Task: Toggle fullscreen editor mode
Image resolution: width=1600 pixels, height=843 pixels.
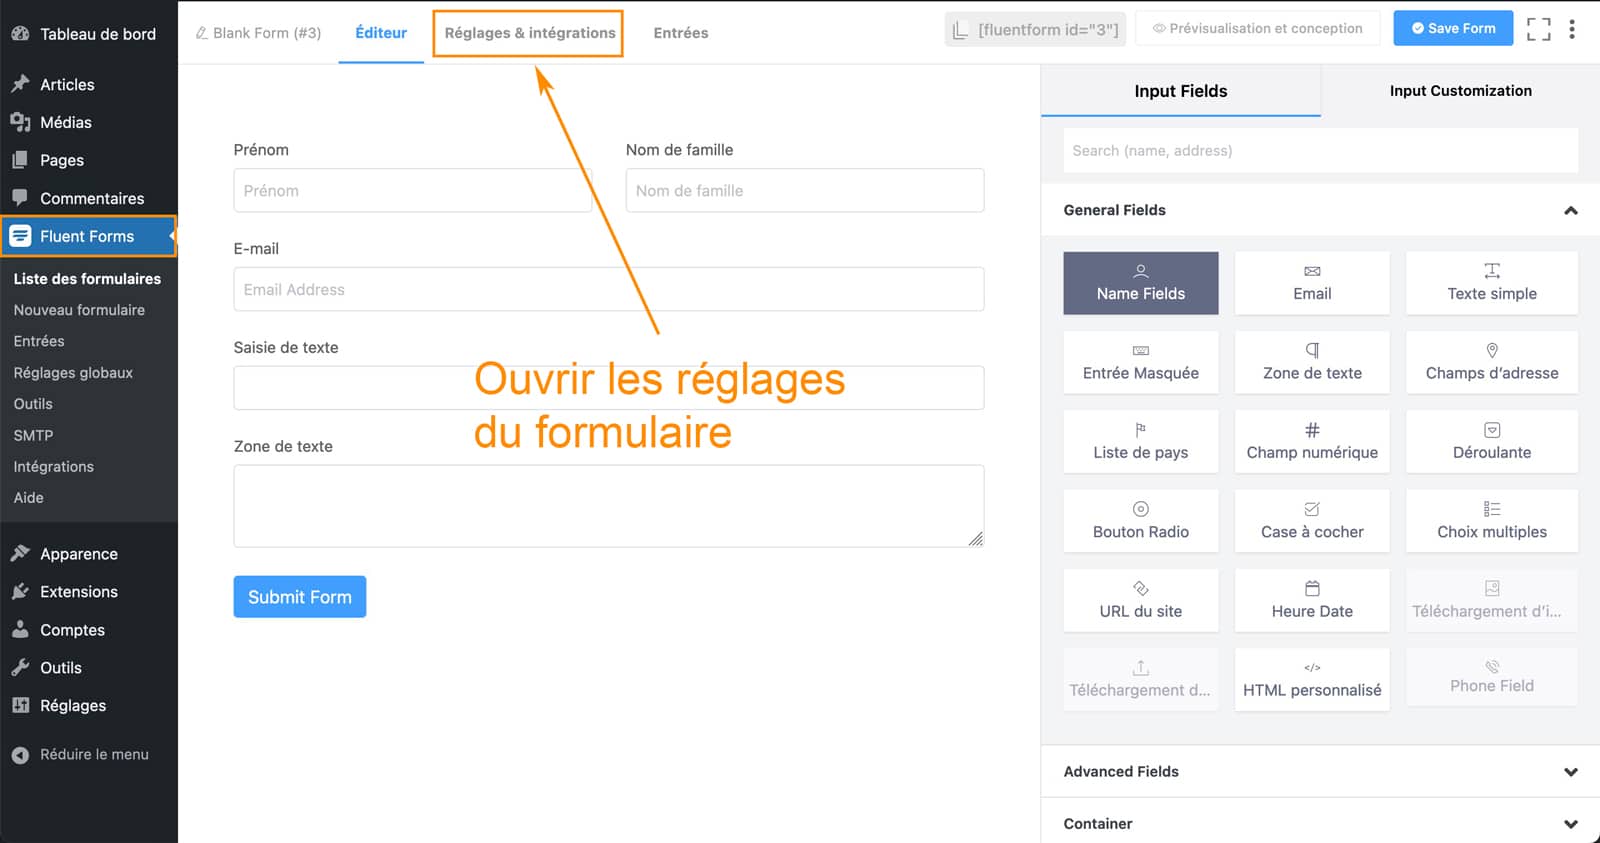Action: [1539, 29]
